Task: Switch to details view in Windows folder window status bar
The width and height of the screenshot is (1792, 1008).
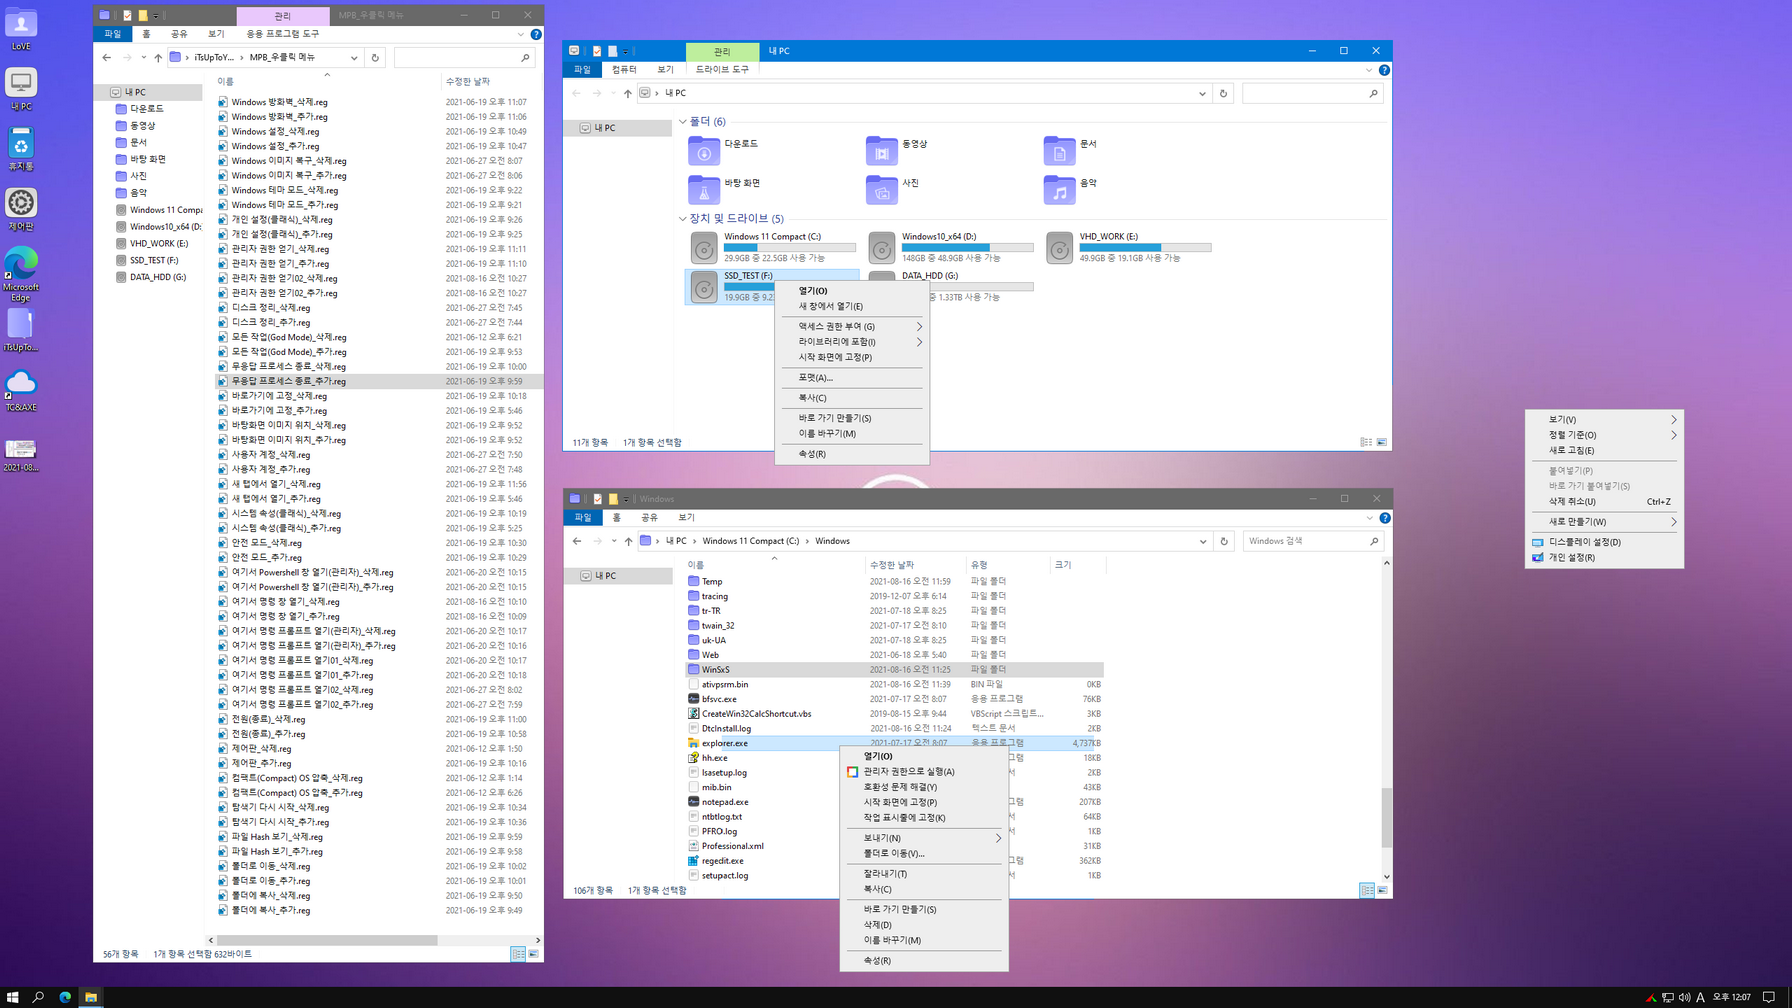Action: 1366,890
